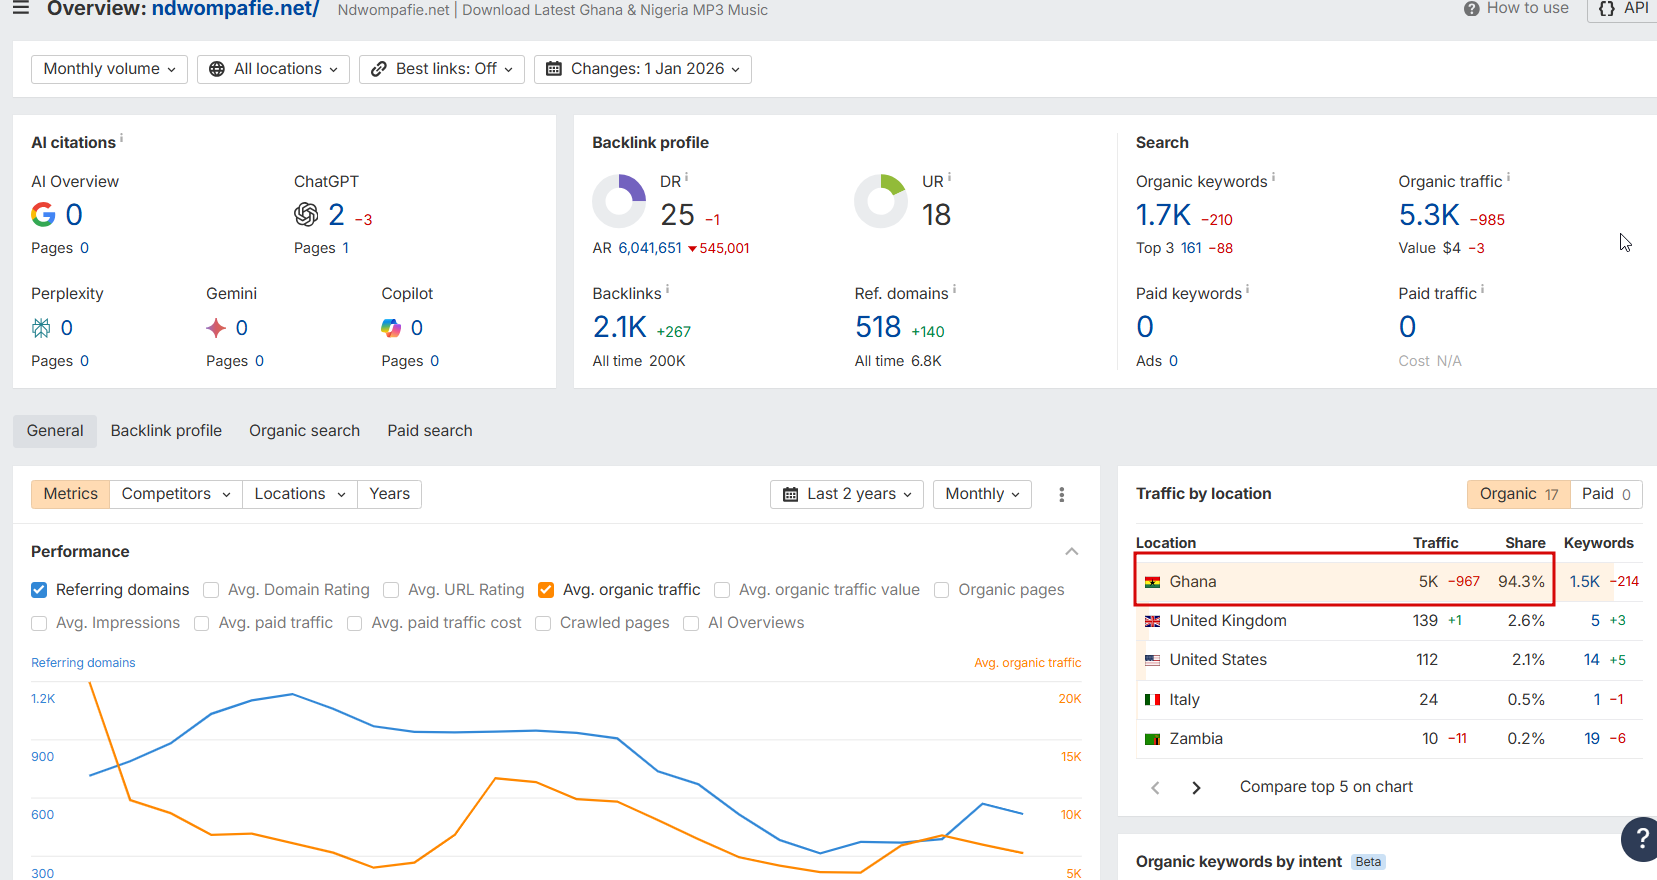Open the help question mark bubble
1657x880 pixels.
(x=1640, y=838)
